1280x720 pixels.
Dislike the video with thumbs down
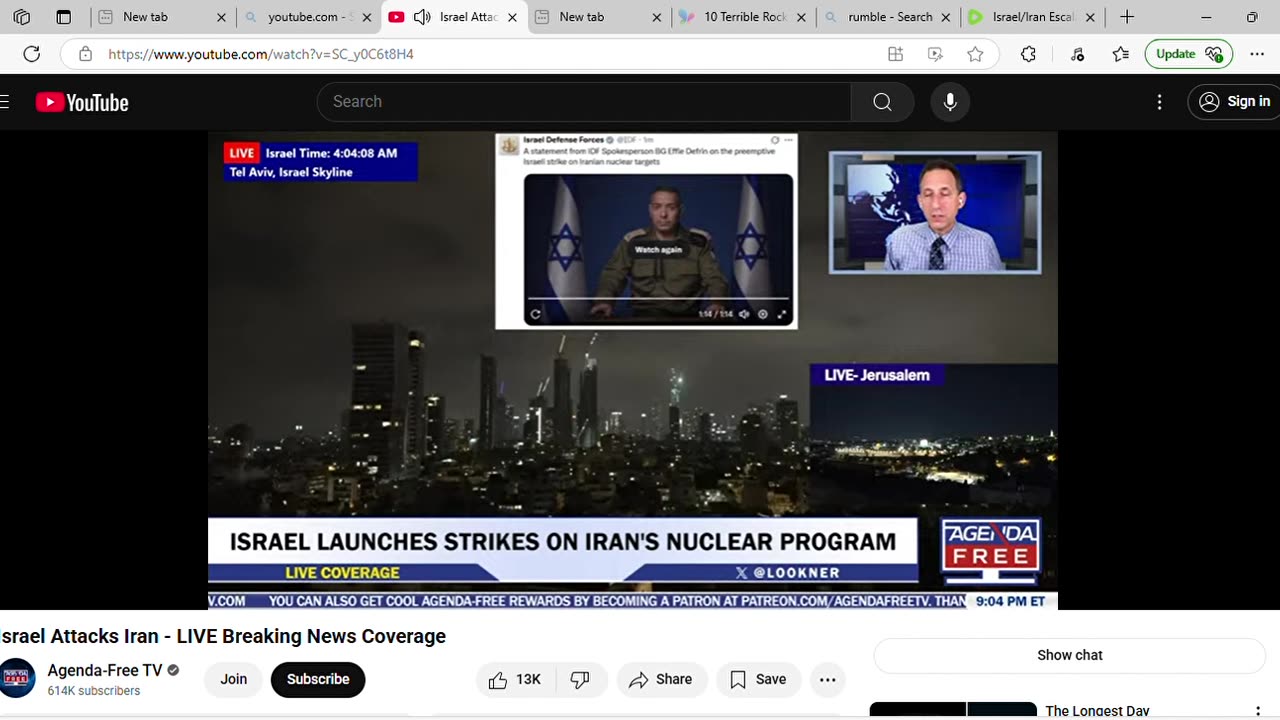pyautogui.click(x=580, y=680)
